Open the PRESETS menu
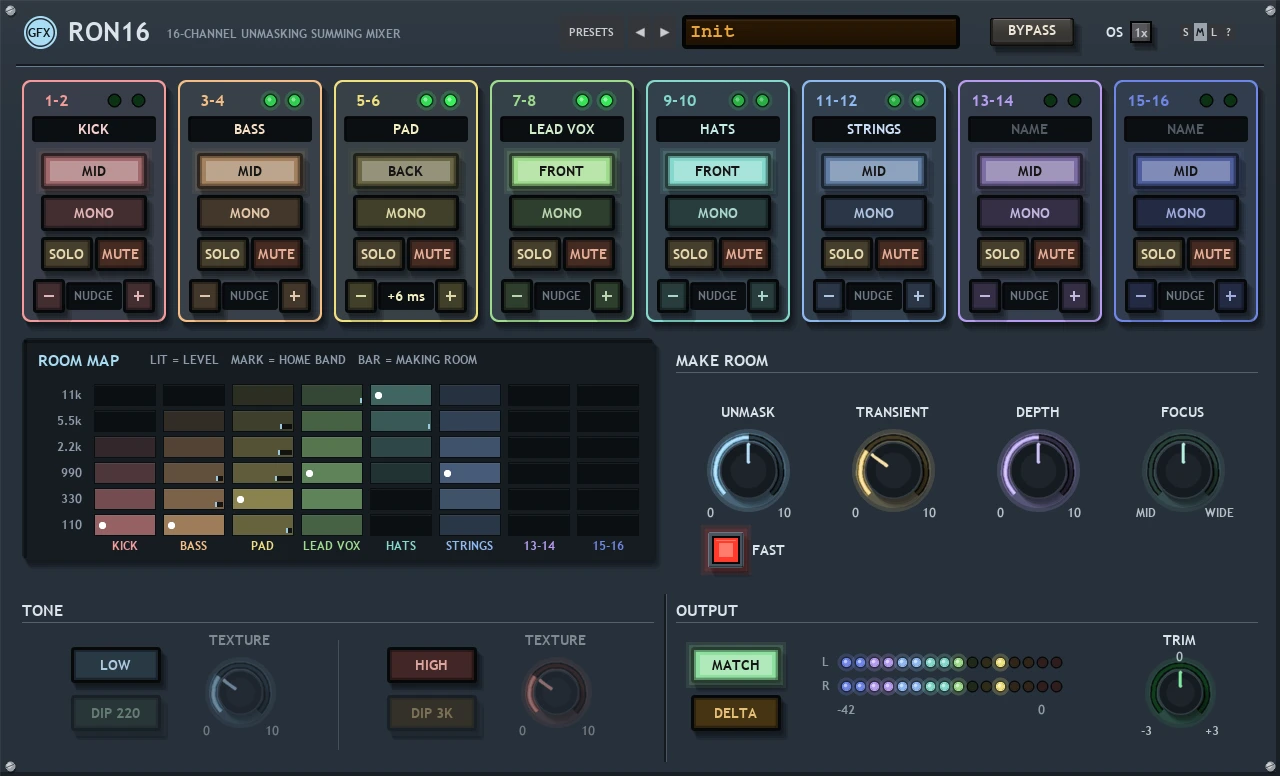1280x776 pixels. (x=591, y=32)
